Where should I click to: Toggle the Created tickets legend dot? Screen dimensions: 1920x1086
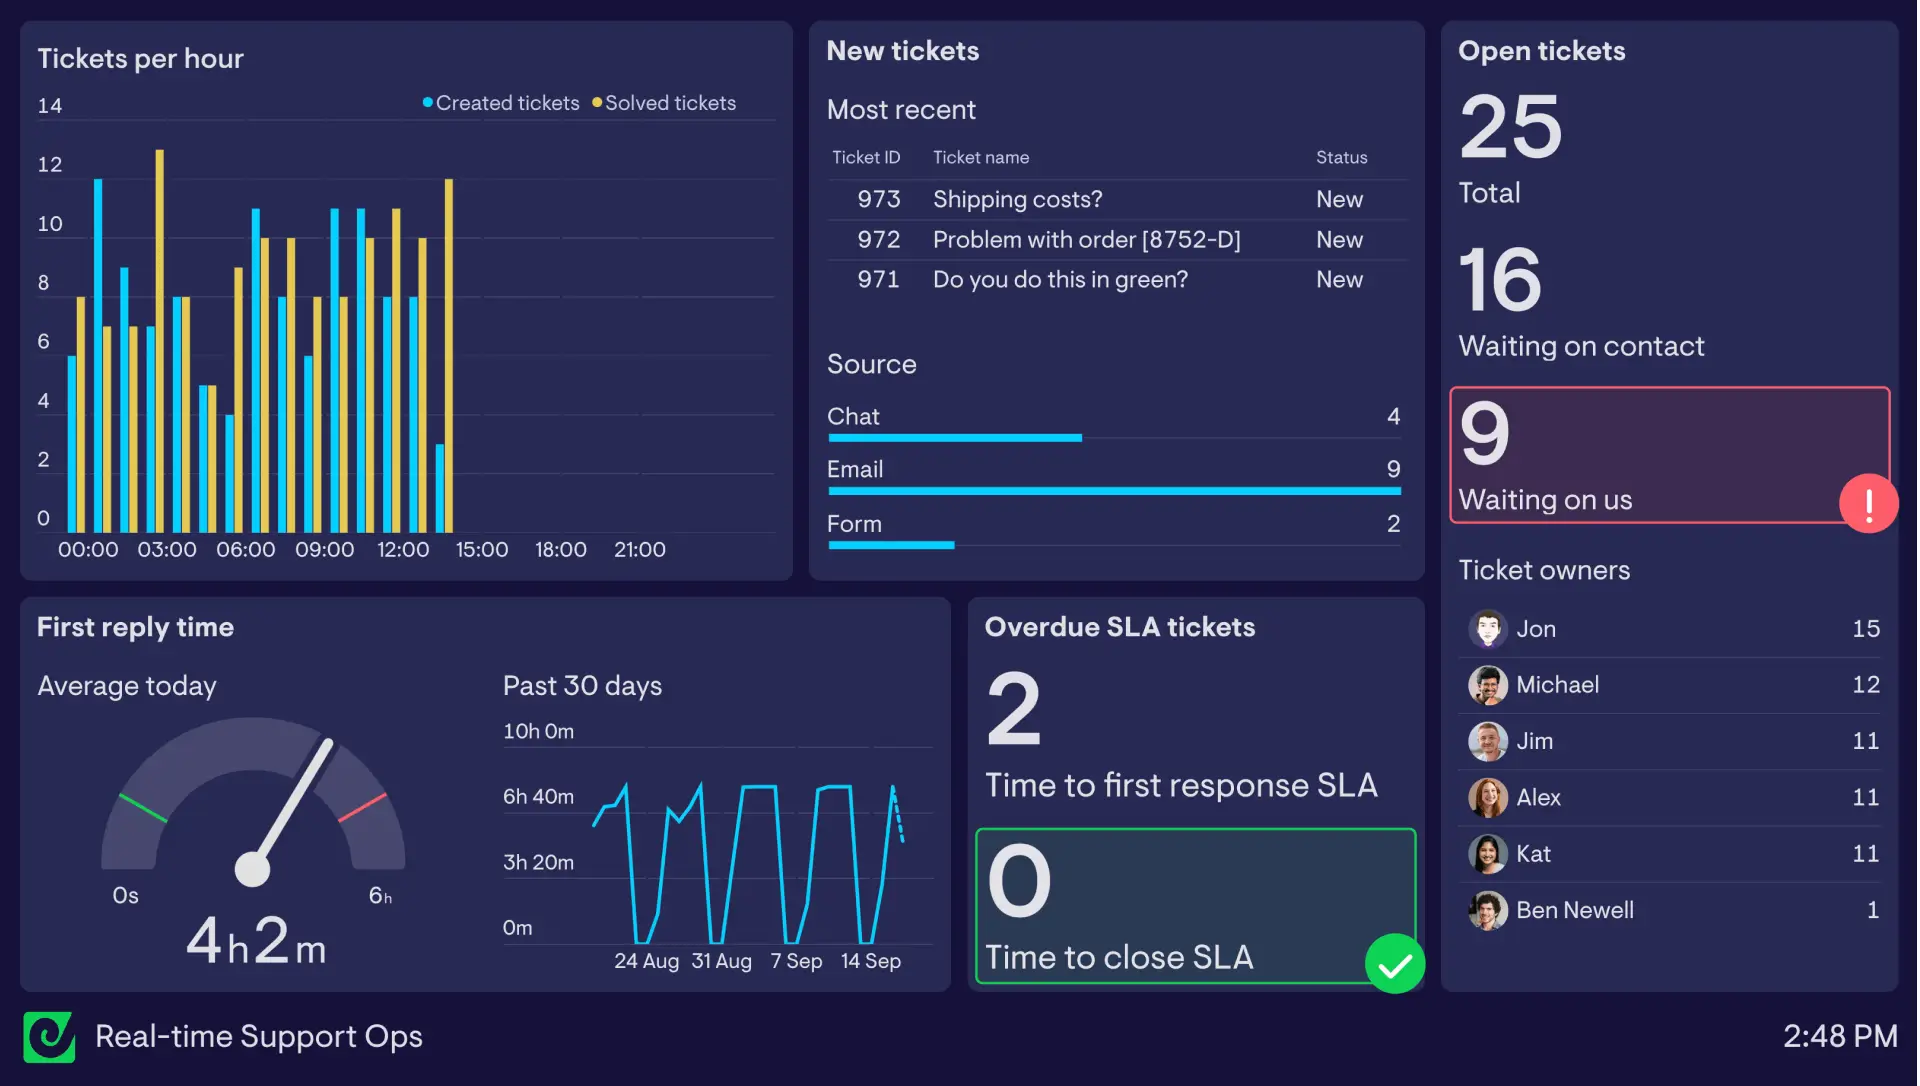pyautogui.click(x=428, y=103)
